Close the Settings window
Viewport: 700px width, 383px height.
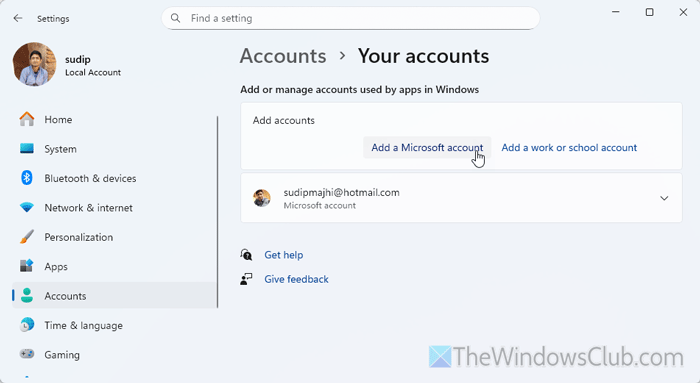coord(683,12)
